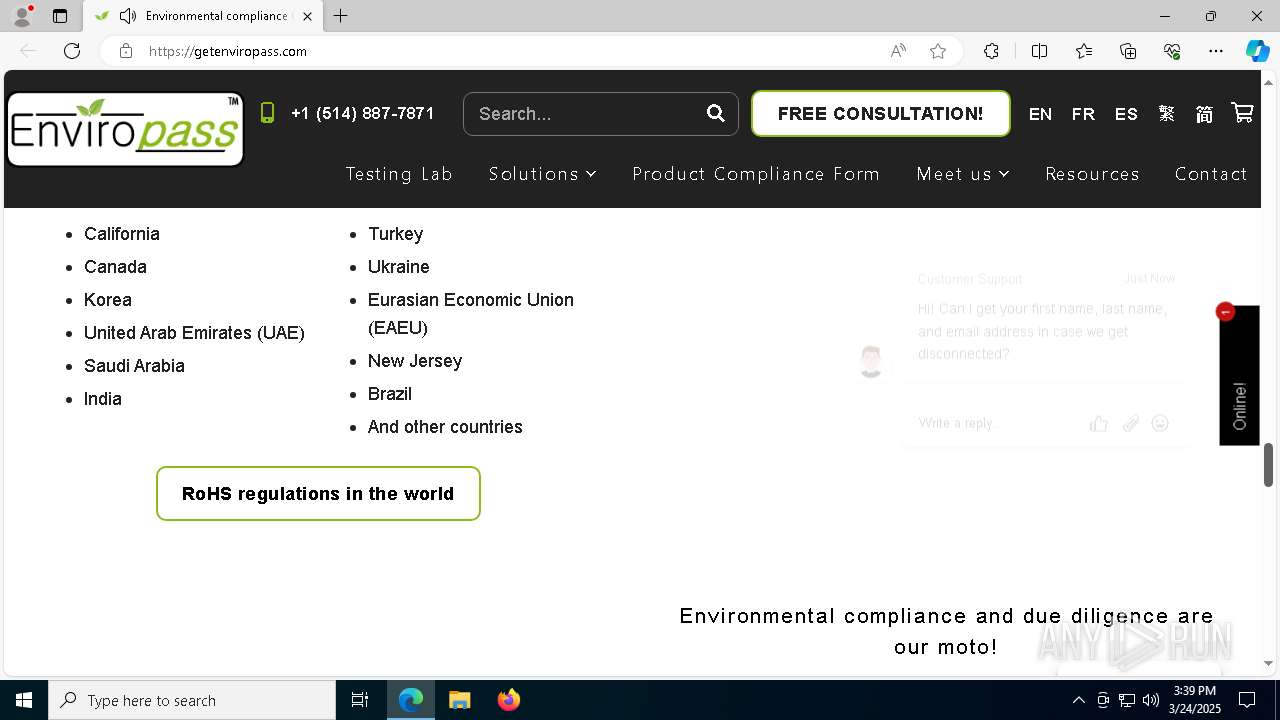The image size is (1280, 720).
Task: Go to the Resources page
Action: 1092,174
